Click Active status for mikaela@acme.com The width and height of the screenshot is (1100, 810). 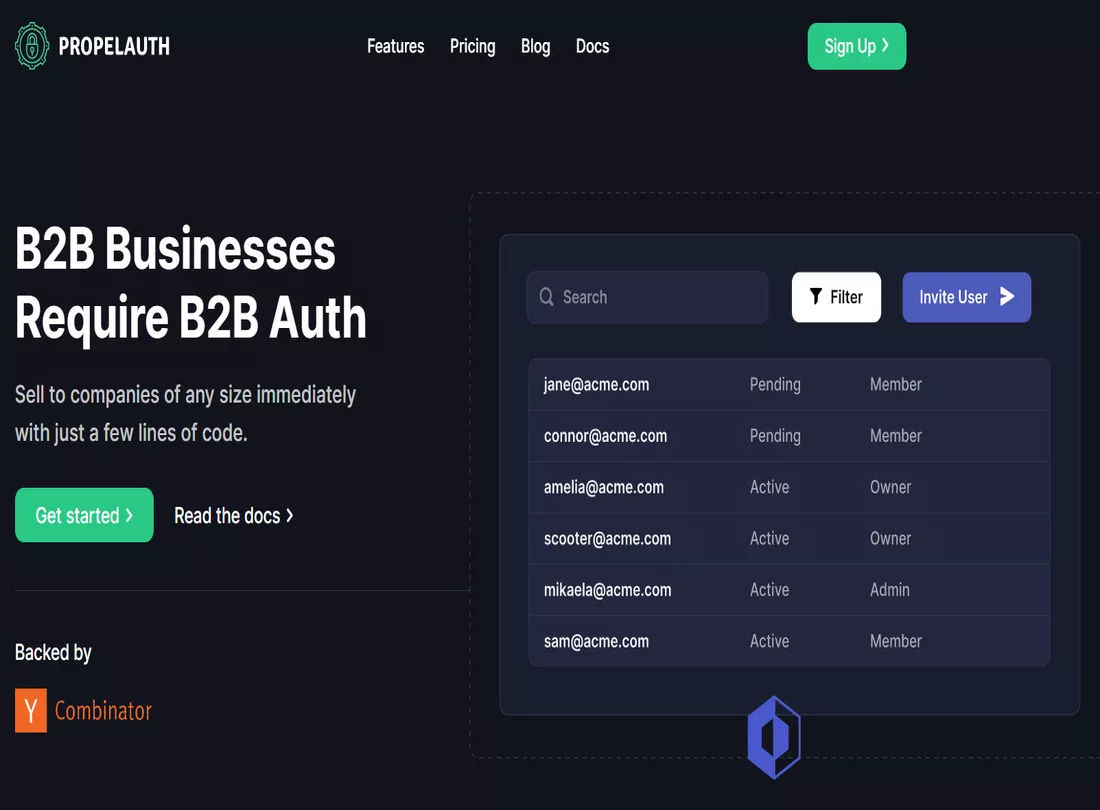click(770, 590)
